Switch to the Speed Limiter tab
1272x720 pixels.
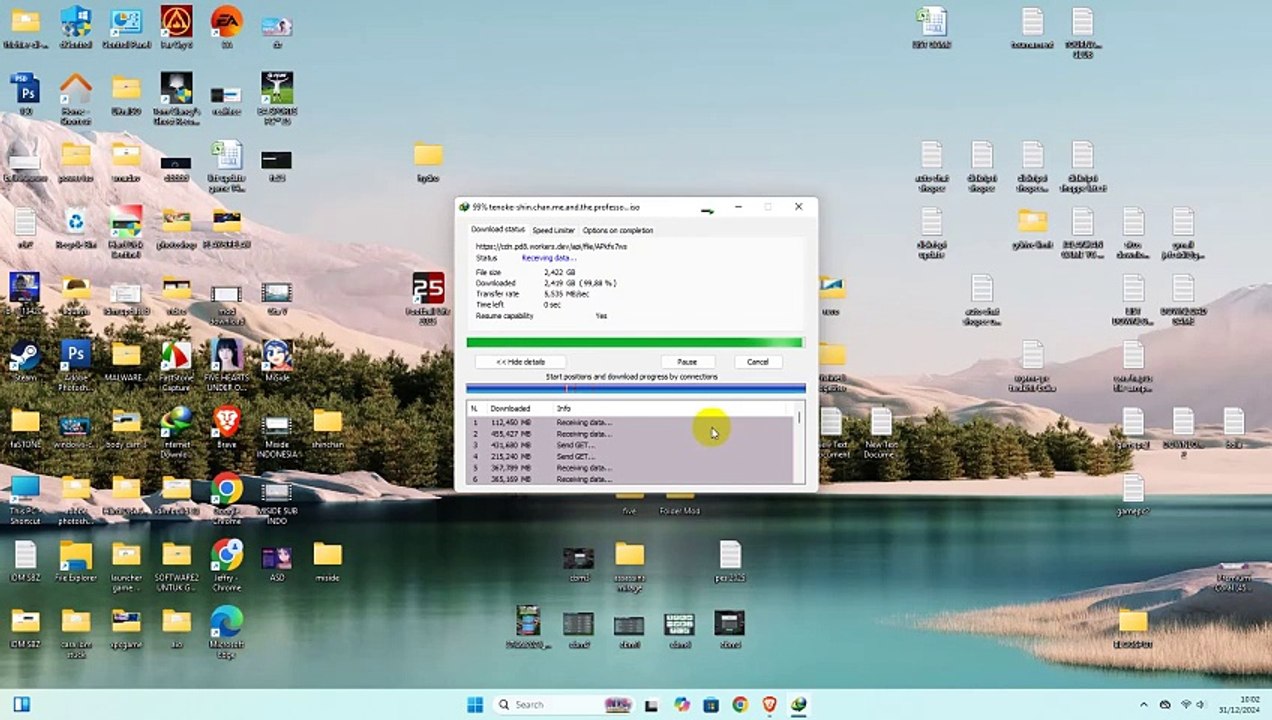pyautogui.click(x=553, y=230)
